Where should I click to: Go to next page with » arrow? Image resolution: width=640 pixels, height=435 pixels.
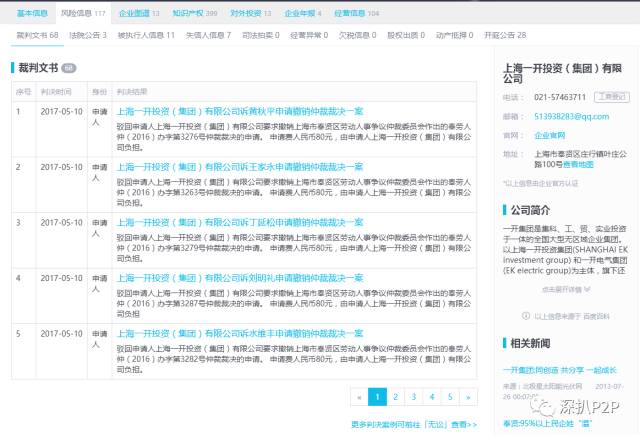point(468,397)
